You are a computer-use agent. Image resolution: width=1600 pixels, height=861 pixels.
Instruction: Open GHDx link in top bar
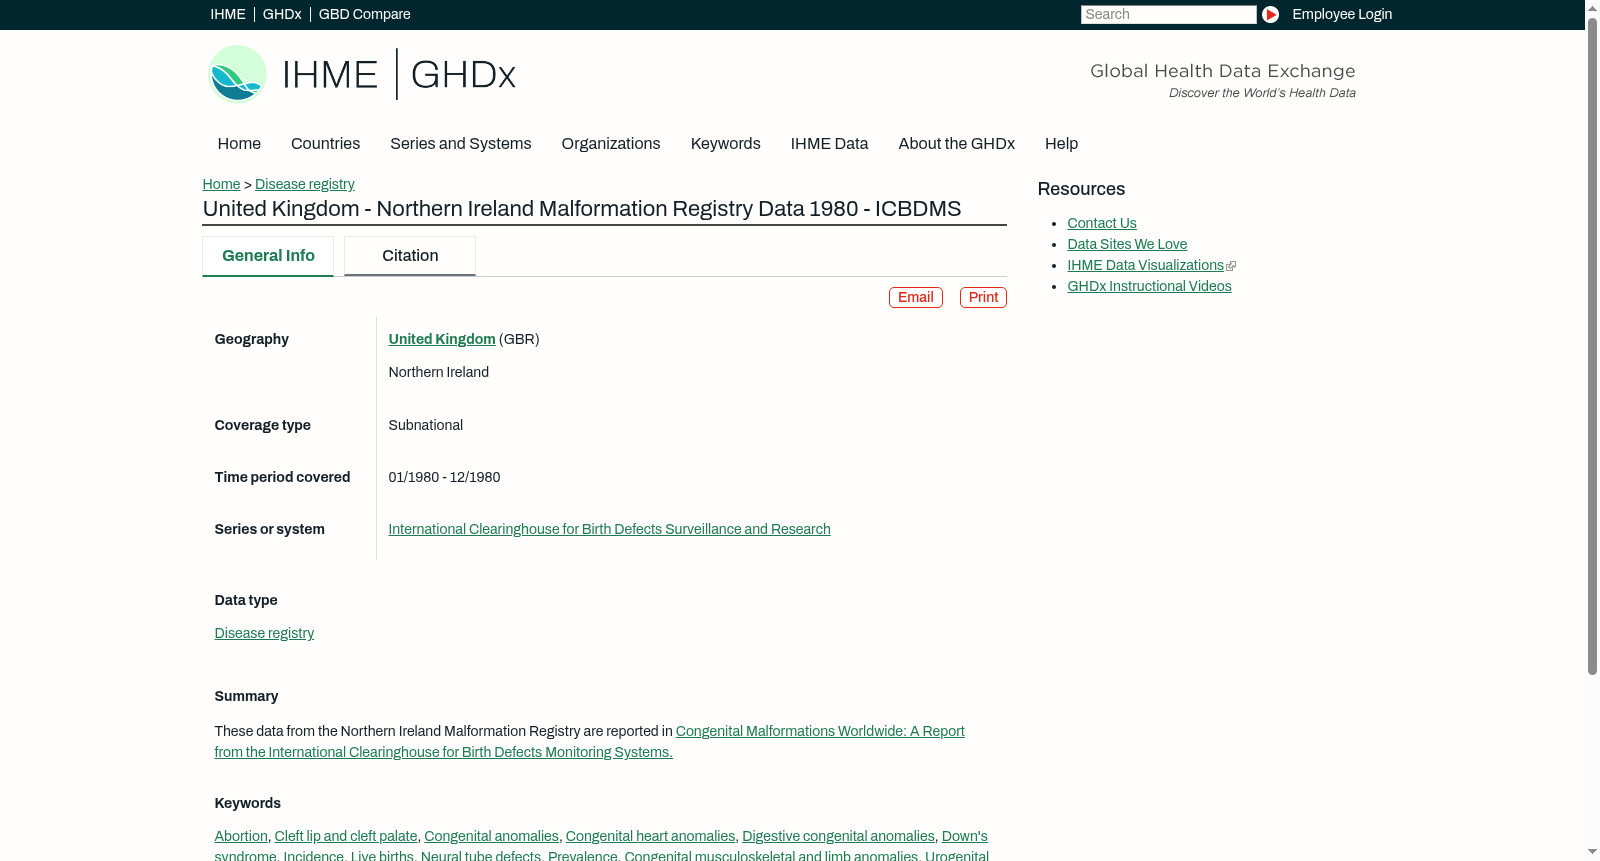tap(282, 14)
